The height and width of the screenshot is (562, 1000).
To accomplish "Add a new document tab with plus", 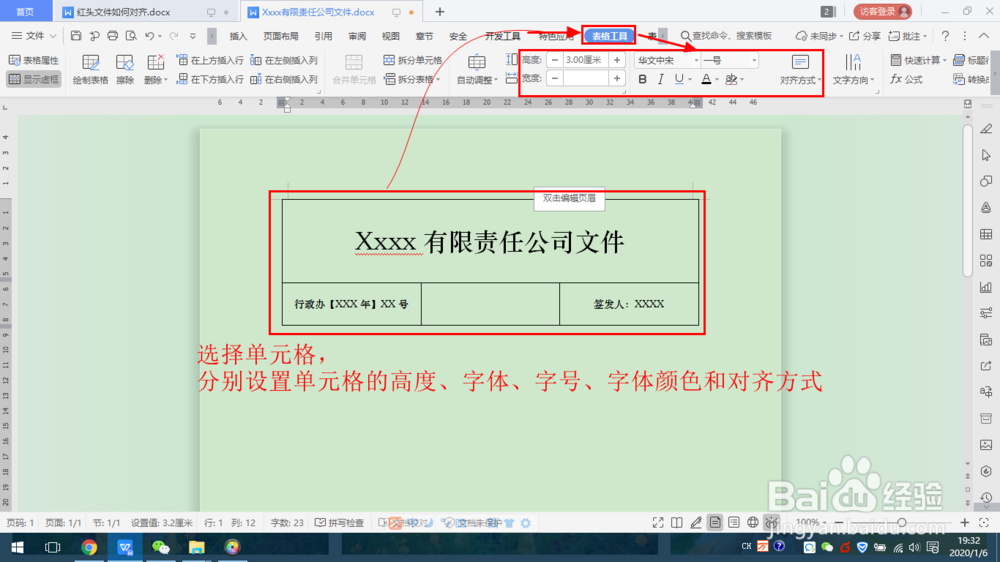I will pyautogui.click(x=439, y=11).
